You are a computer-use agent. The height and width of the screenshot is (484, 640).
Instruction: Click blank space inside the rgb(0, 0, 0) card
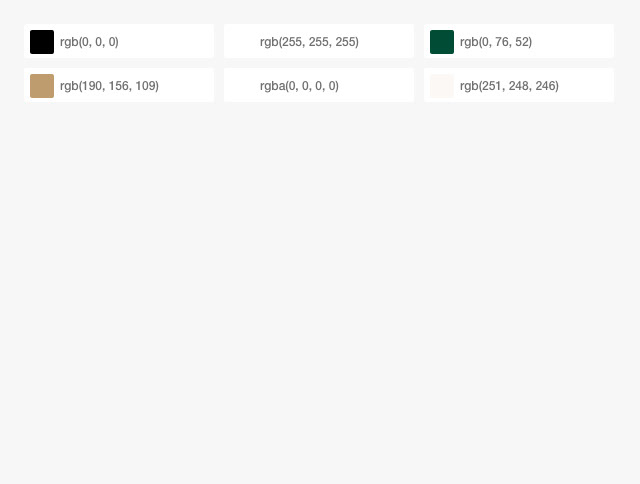[167, 41]
